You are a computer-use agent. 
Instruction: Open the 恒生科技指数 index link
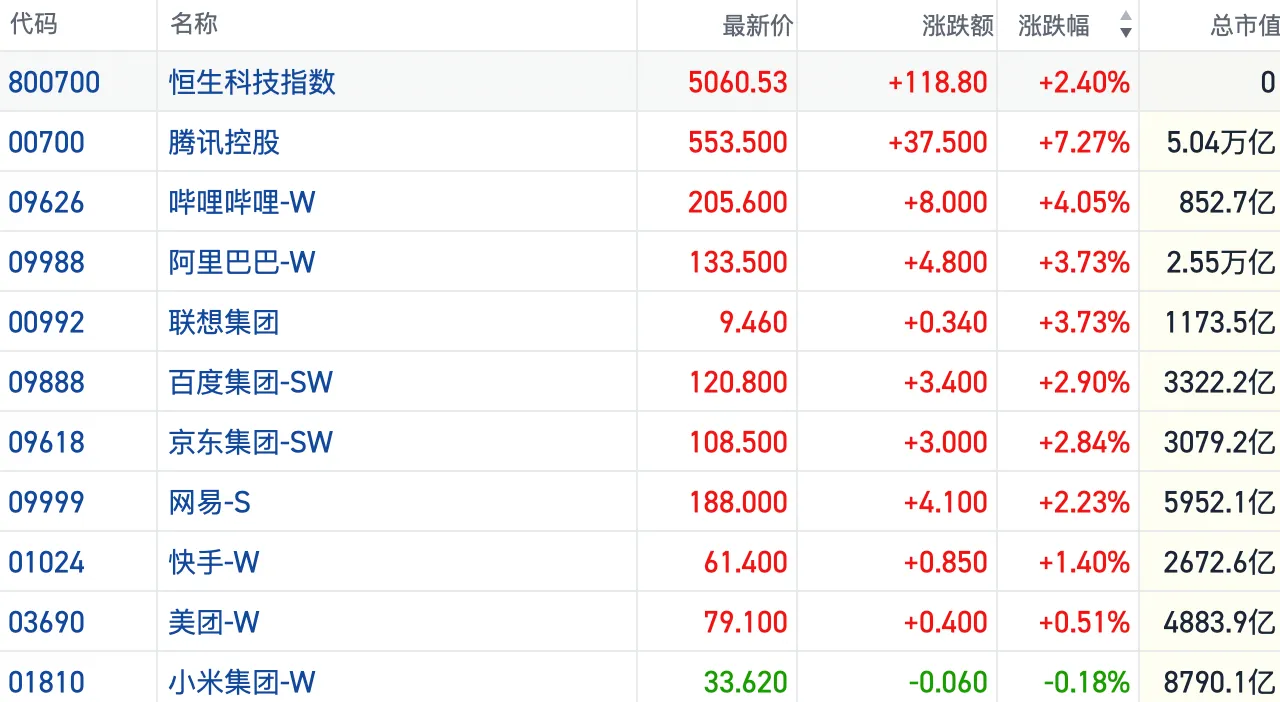252,82
